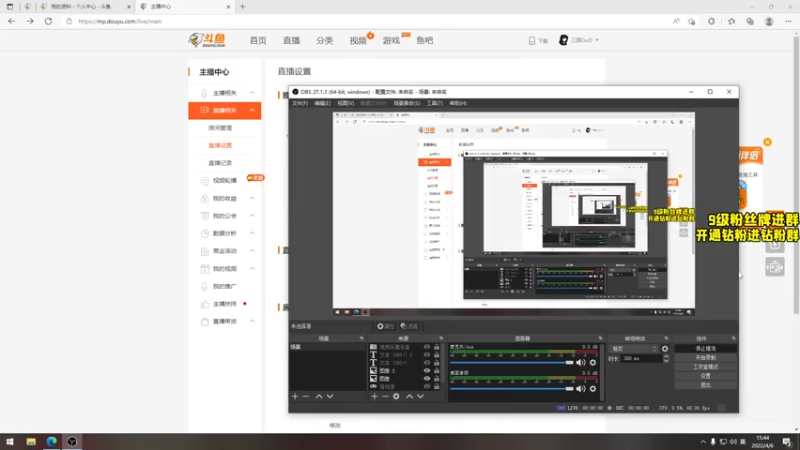Image resolution: width=800 pixels, height=450 pixels.
Task: Open 设置 from OBS controls
Action: (x=706, y=376)
